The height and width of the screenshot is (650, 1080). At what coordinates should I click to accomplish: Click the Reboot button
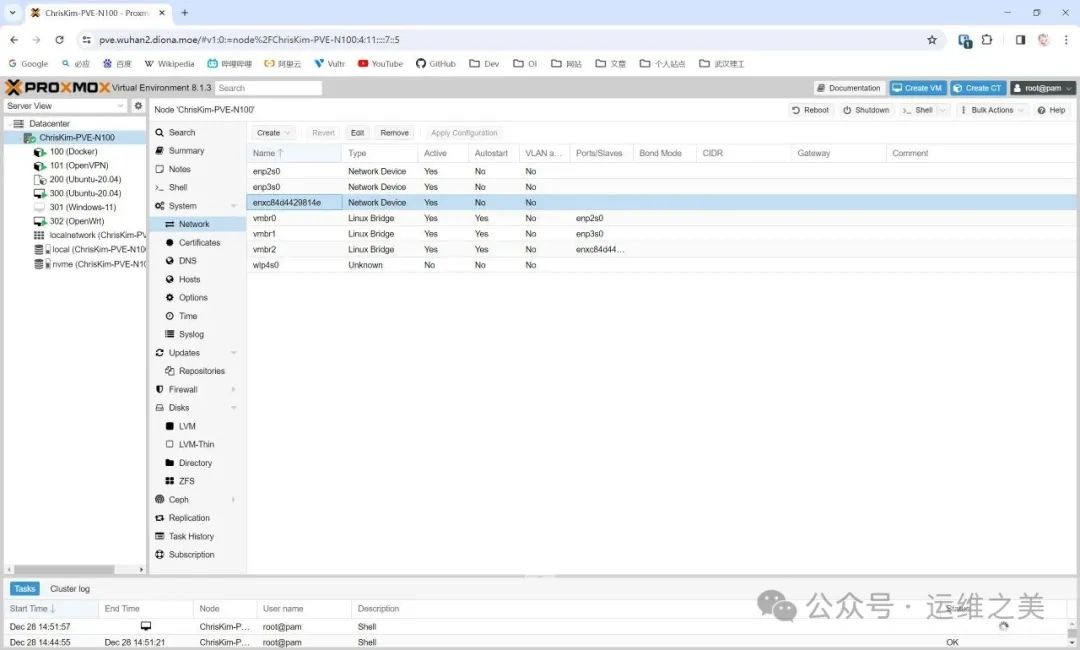[x=810, y=110]
